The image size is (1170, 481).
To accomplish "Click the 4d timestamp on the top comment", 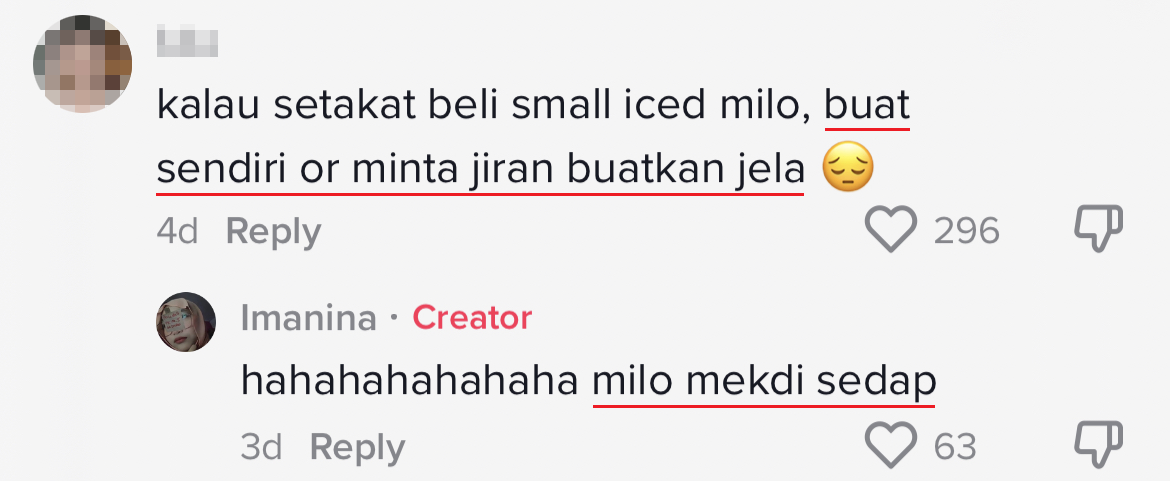I will pyautogui.click(x=178, y=232).
